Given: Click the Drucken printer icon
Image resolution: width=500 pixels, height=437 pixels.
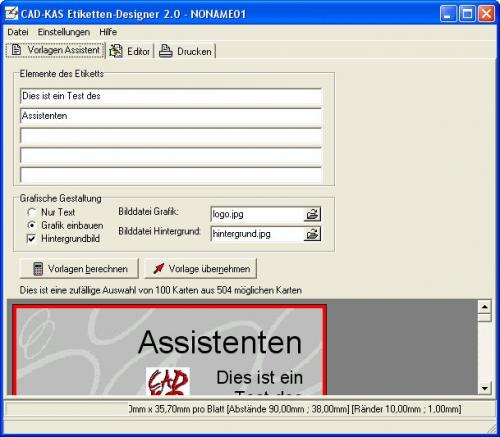Looking at the screenshot, I should (x=165, y=51).
